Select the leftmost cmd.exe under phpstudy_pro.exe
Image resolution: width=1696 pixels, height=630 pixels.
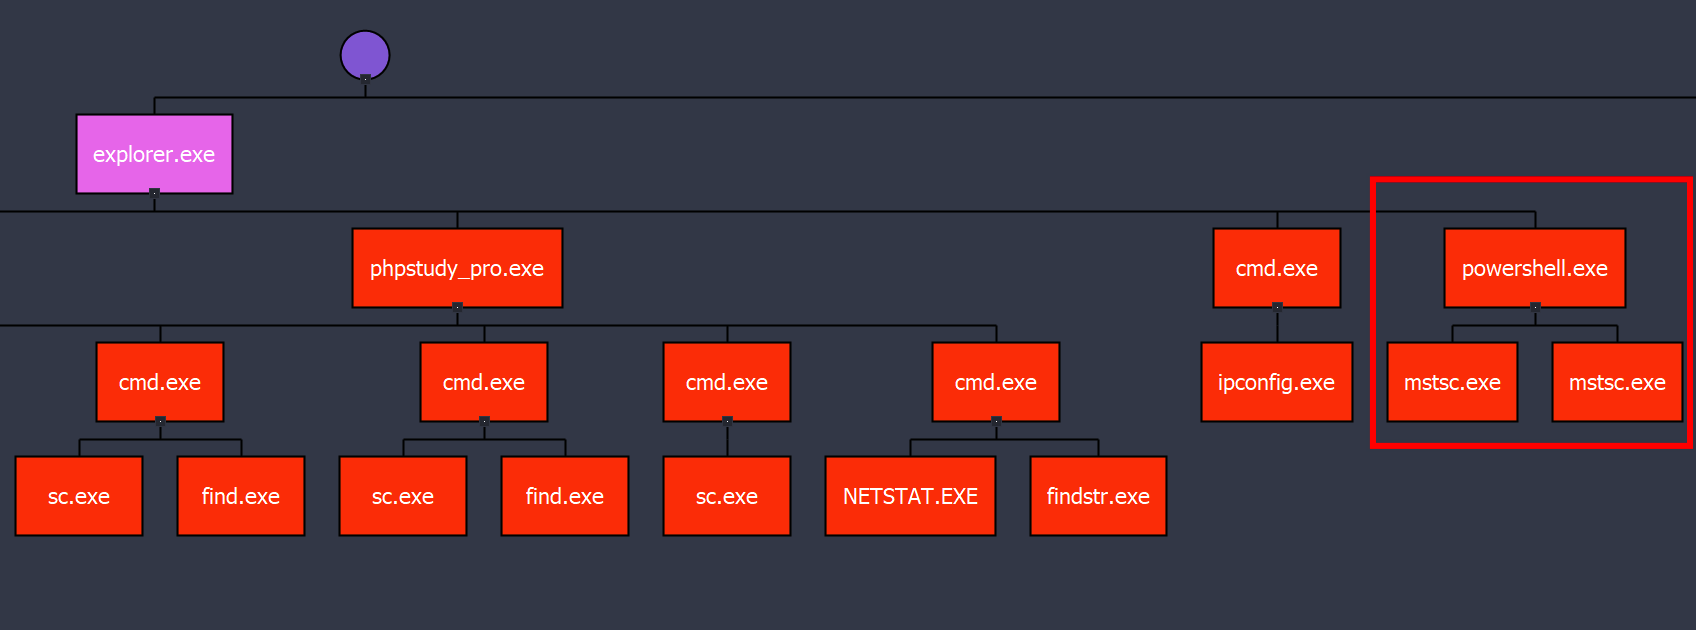[x=160, y=382]
